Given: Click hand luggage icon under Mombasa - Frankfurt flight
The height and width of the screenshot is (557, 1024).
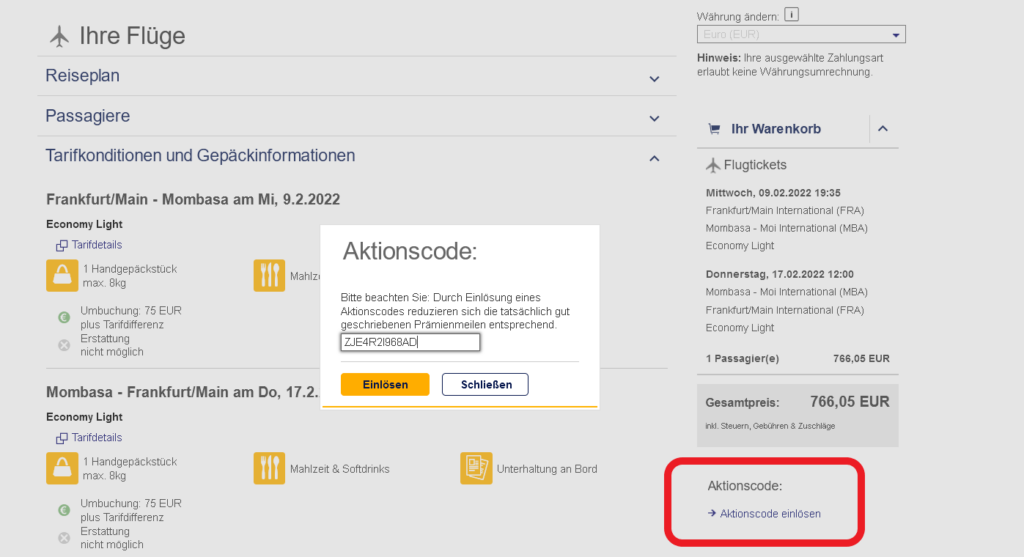Looking at the screenshot, I should pyautogui.click(x=62, y=468).
